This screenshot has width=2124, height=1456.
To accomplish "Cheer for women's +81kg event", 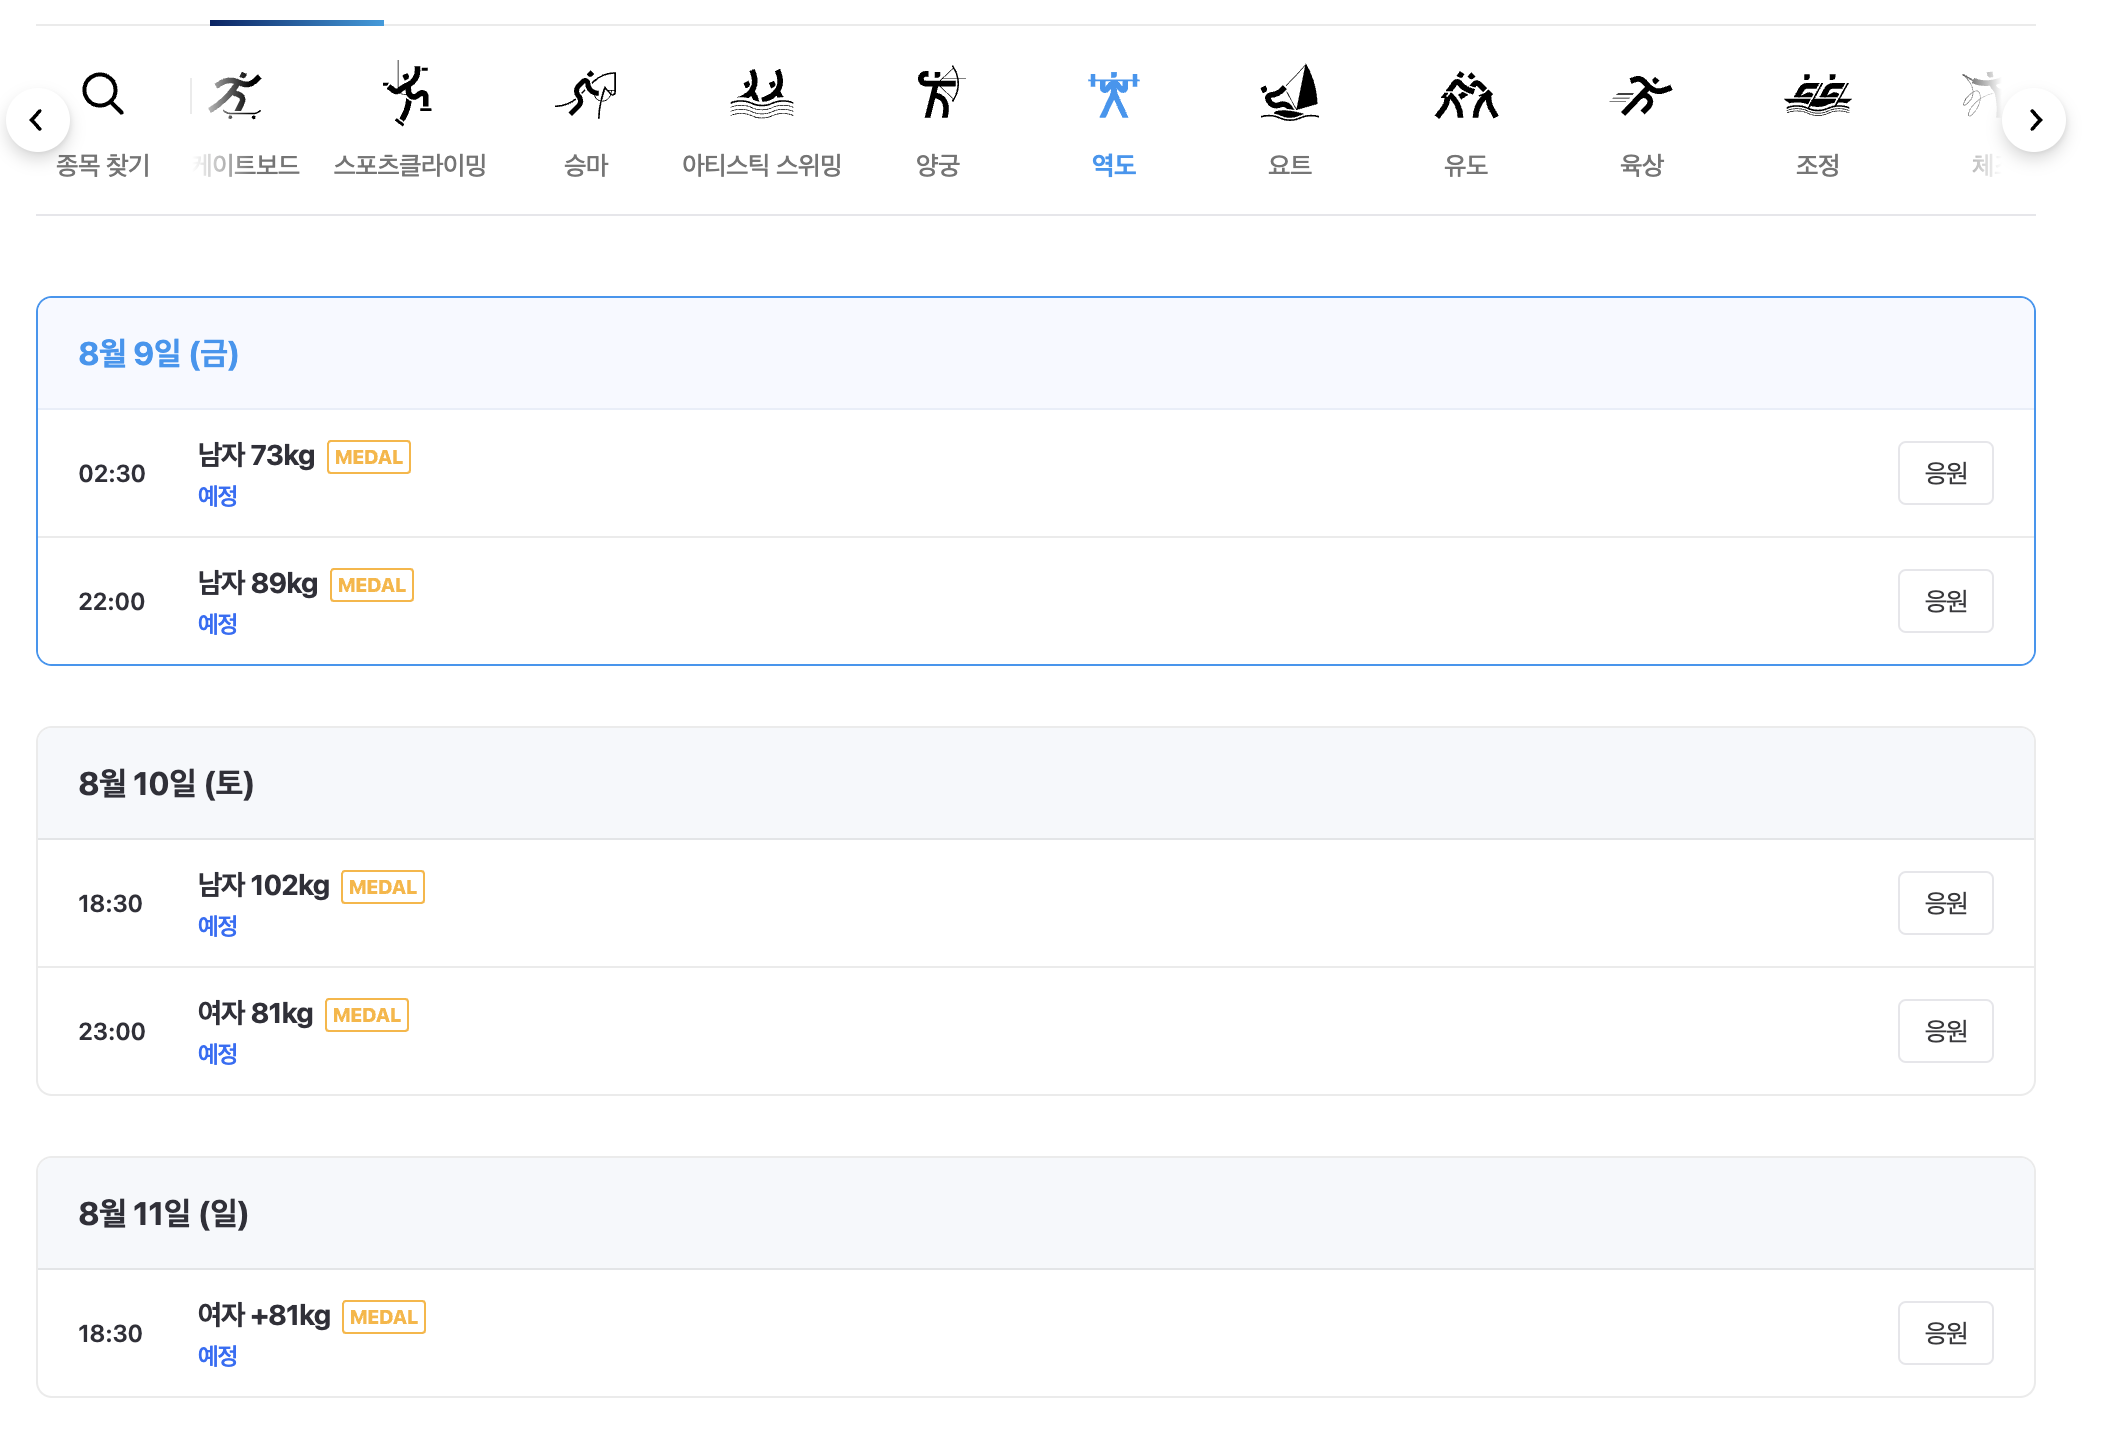I will pos(1945,1333).
